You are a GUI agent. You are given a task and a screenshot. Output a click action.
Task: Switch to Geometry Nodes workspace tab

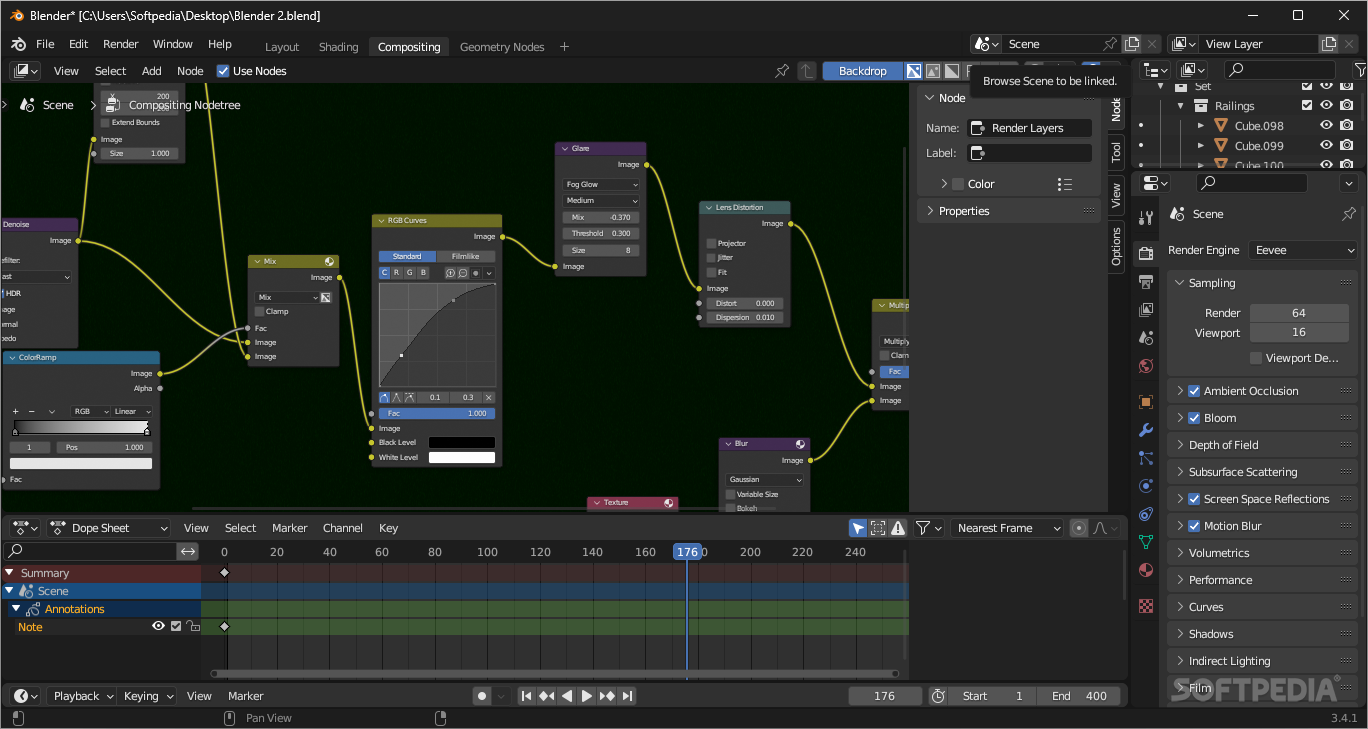point(502,47)
